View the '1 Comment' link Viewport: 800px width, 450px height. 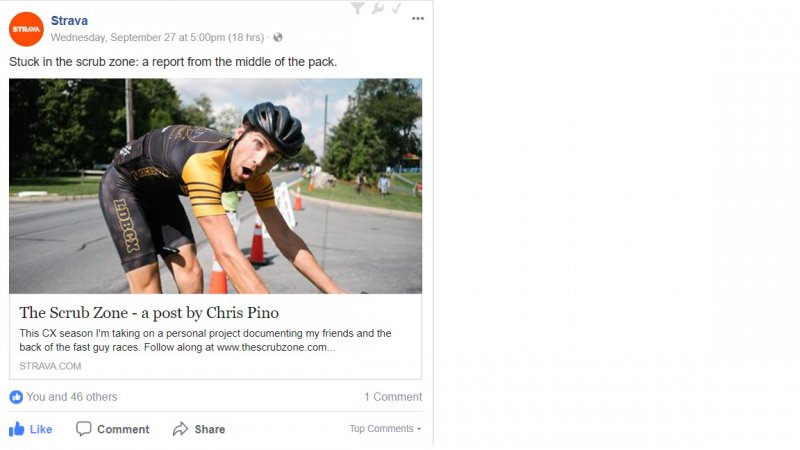393,397
